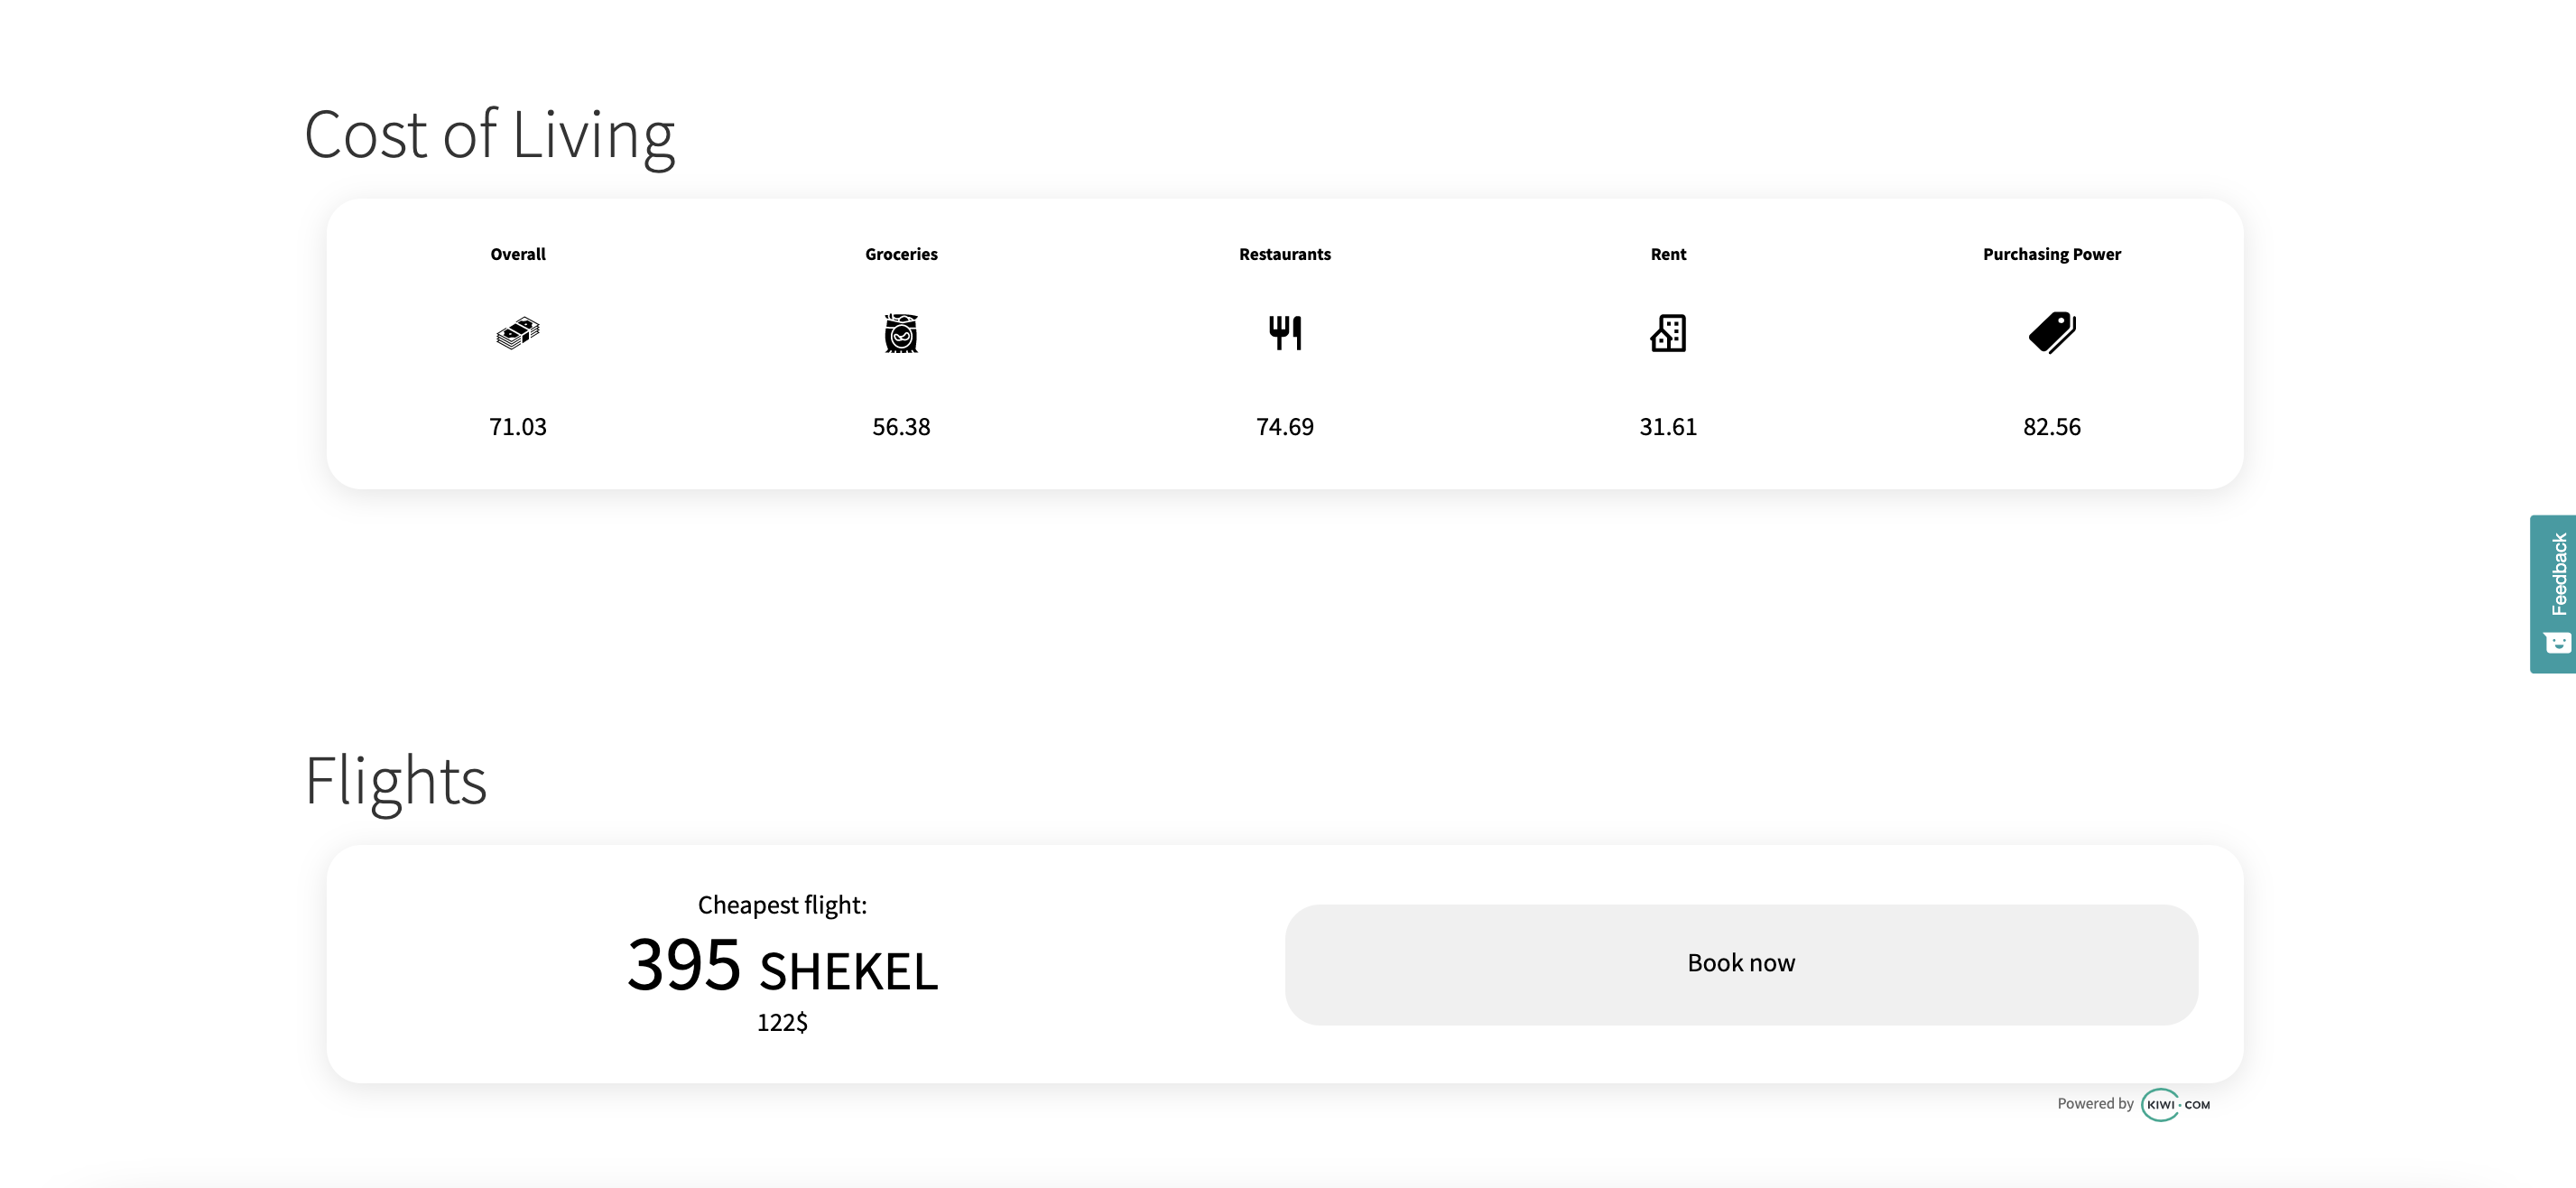Click the Purchasing Power tag icon

(2052, 333)
